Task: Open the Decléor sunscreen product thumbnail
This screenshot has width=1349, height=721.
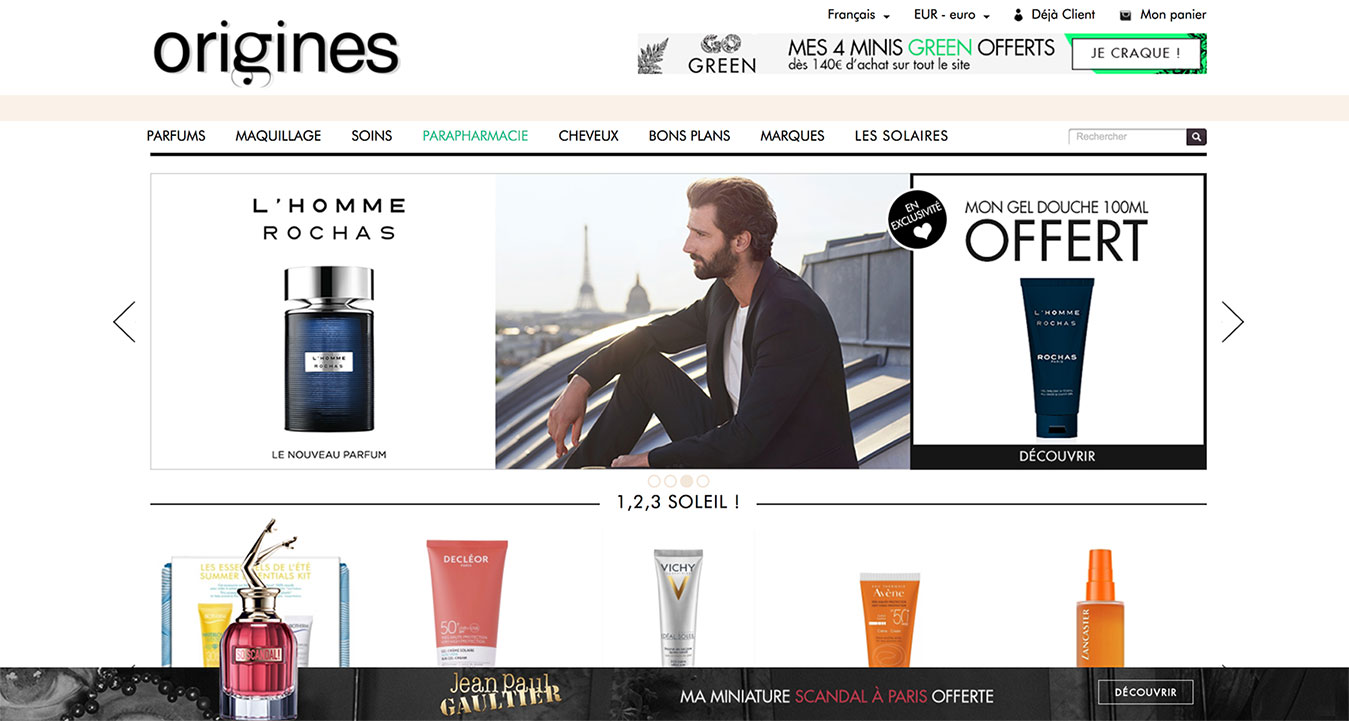Action: click(467, 603)
